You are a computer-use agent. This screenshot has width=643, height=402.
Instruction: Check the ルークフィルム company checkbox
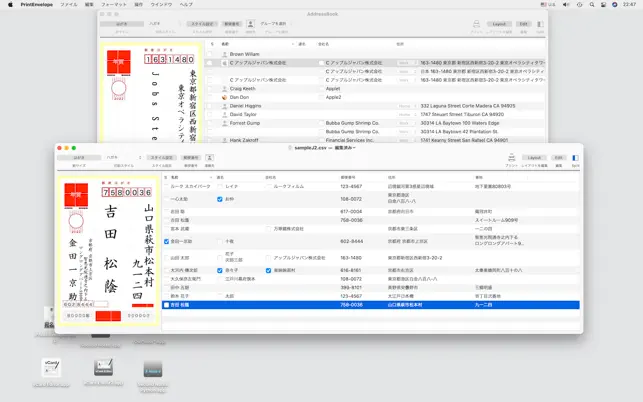pos(268,186)
